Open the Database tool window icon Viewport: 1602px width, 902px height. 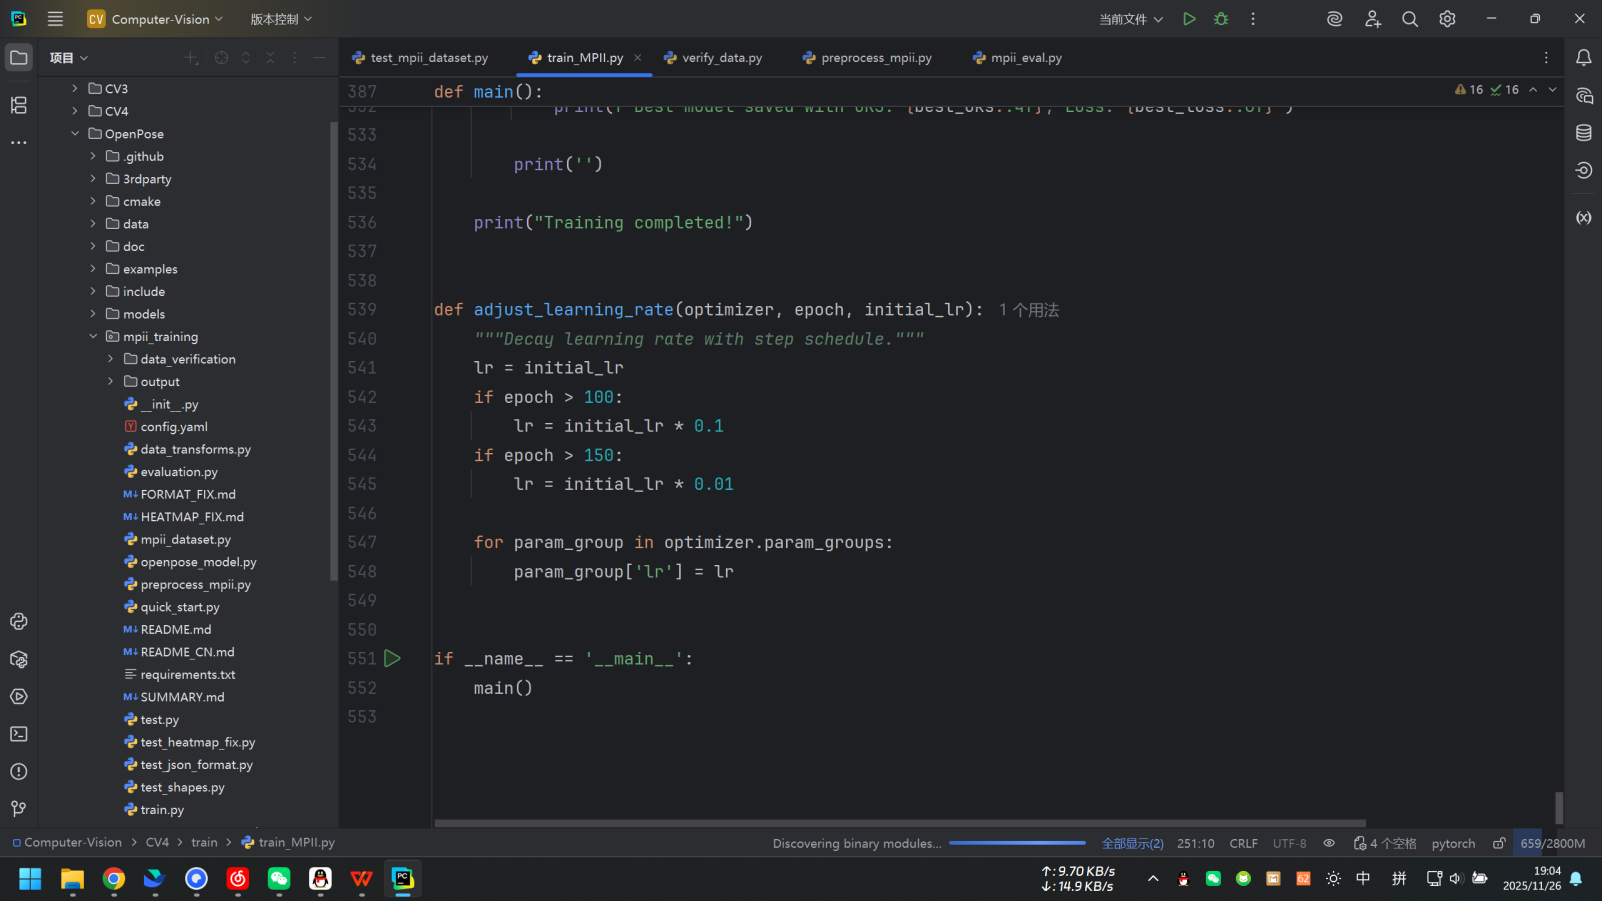tap(1584, 133)
